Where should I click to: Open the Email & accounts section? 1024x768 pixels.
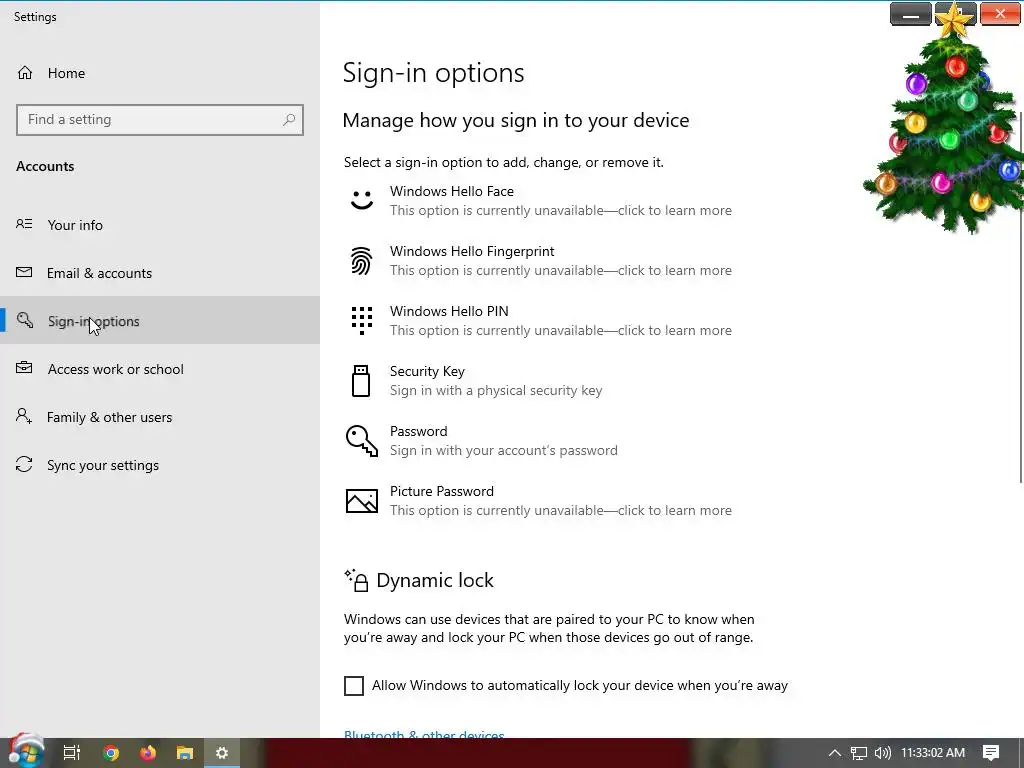pos(160,273)
